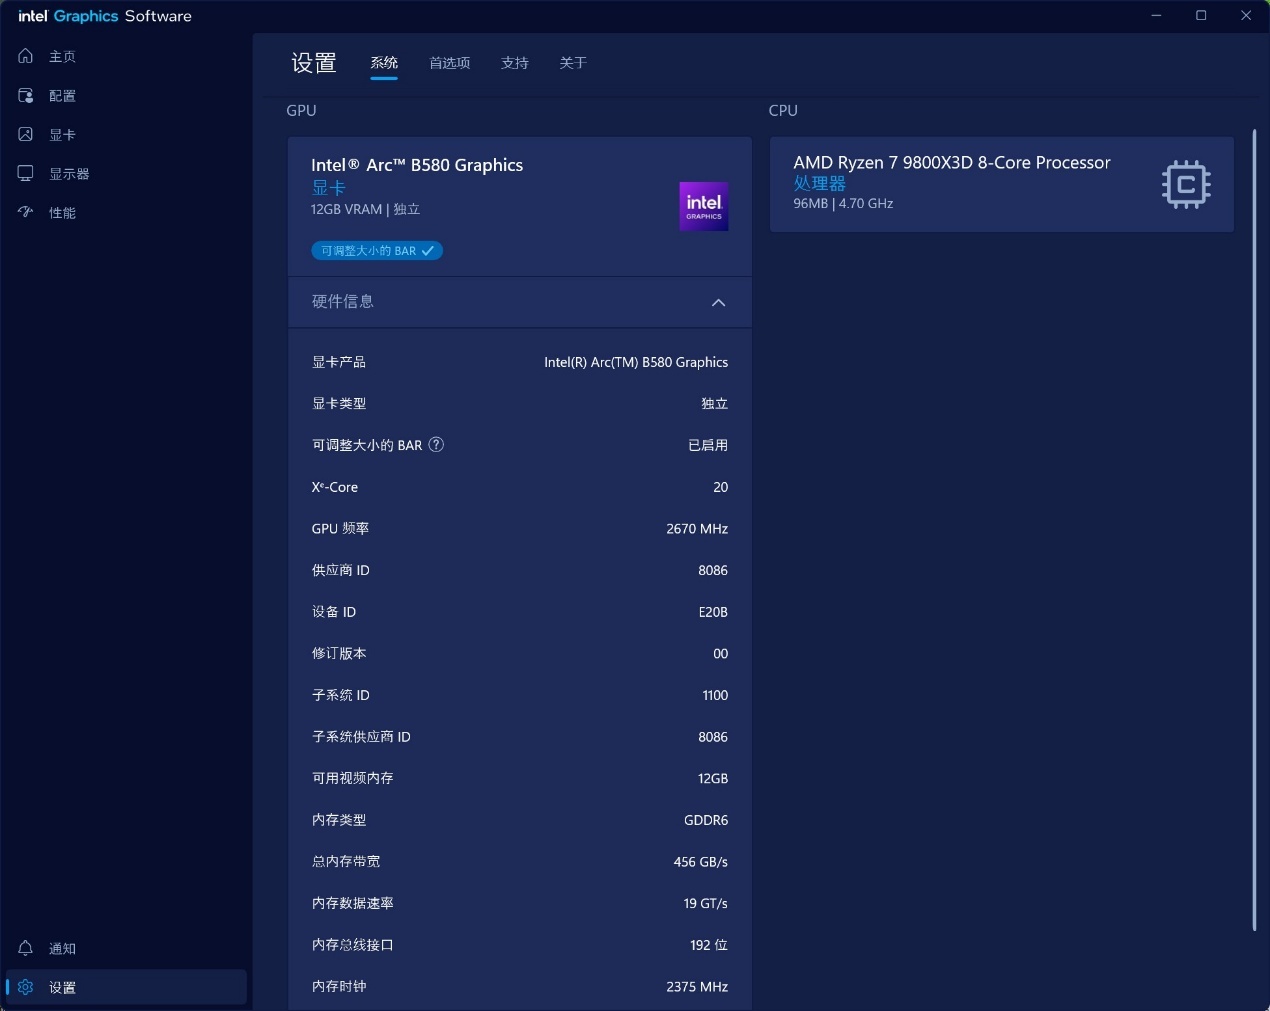The width and height of the screenshot is (1270, 1011).
Task: Click the 已启用 value for resizable BAR
Action: (708, 445)
